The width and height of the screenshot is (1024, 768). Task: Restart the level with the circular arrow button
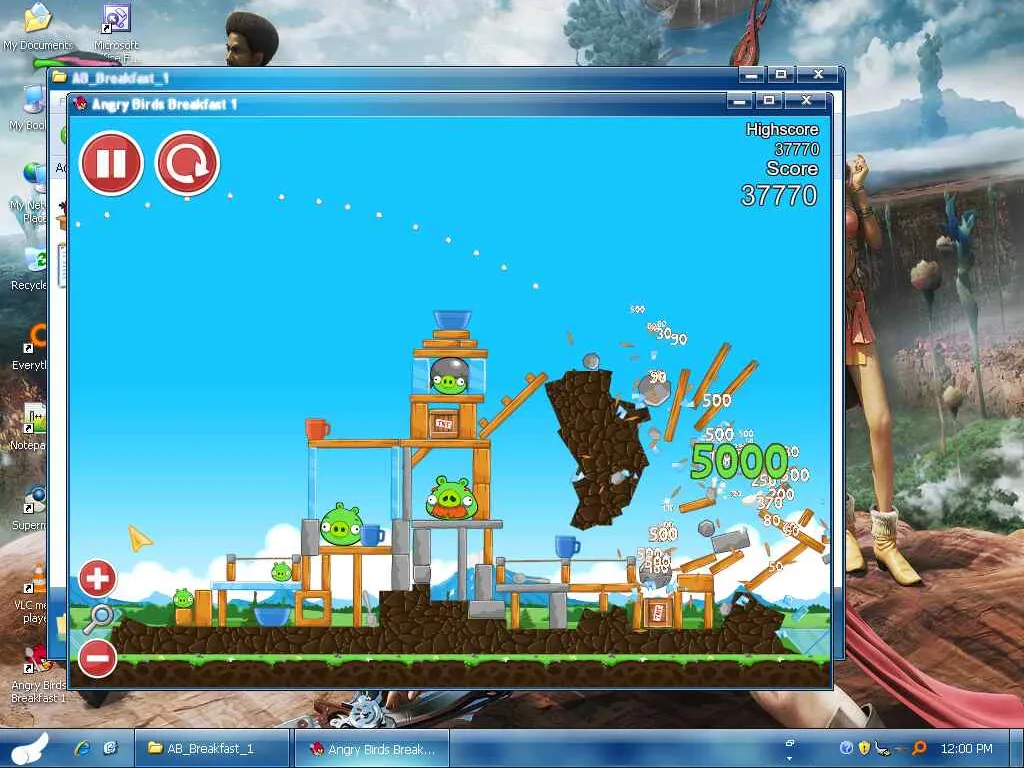(x=187, y=163)
